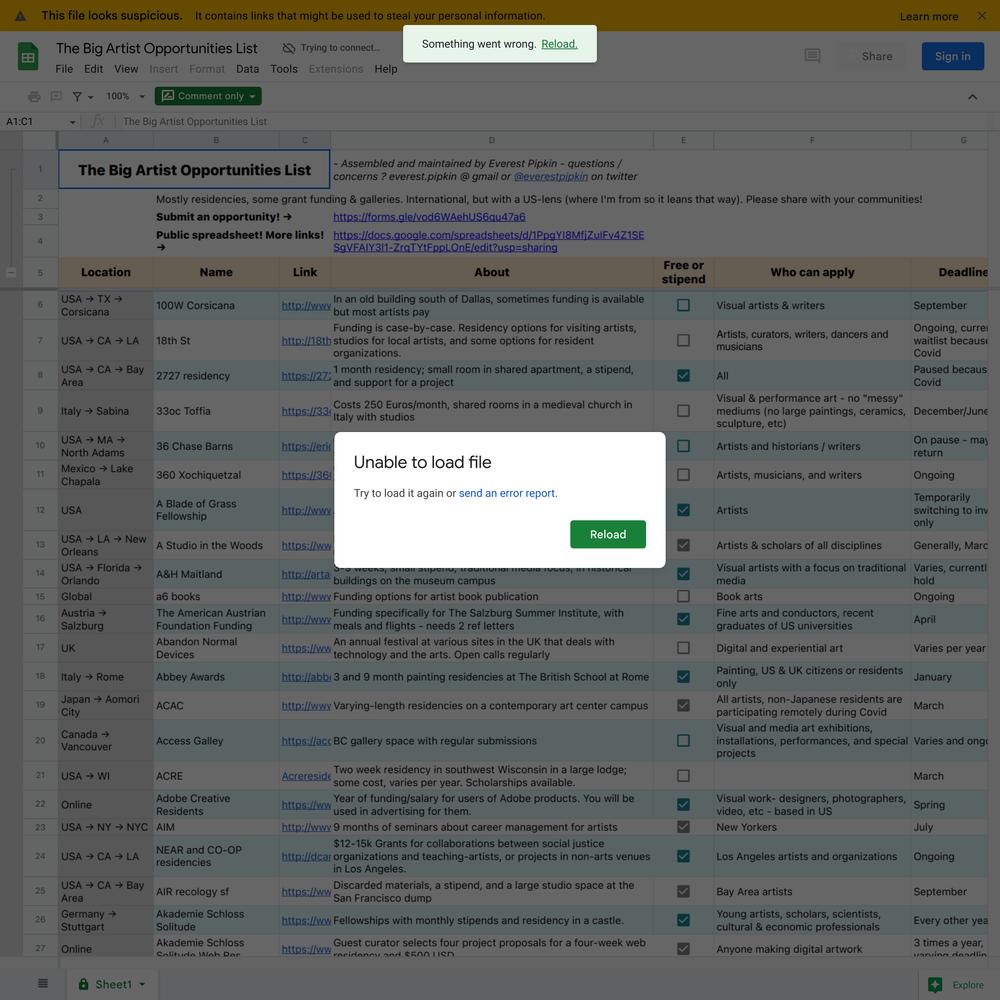Open the Google Sheets home logo

pos(27,57)
